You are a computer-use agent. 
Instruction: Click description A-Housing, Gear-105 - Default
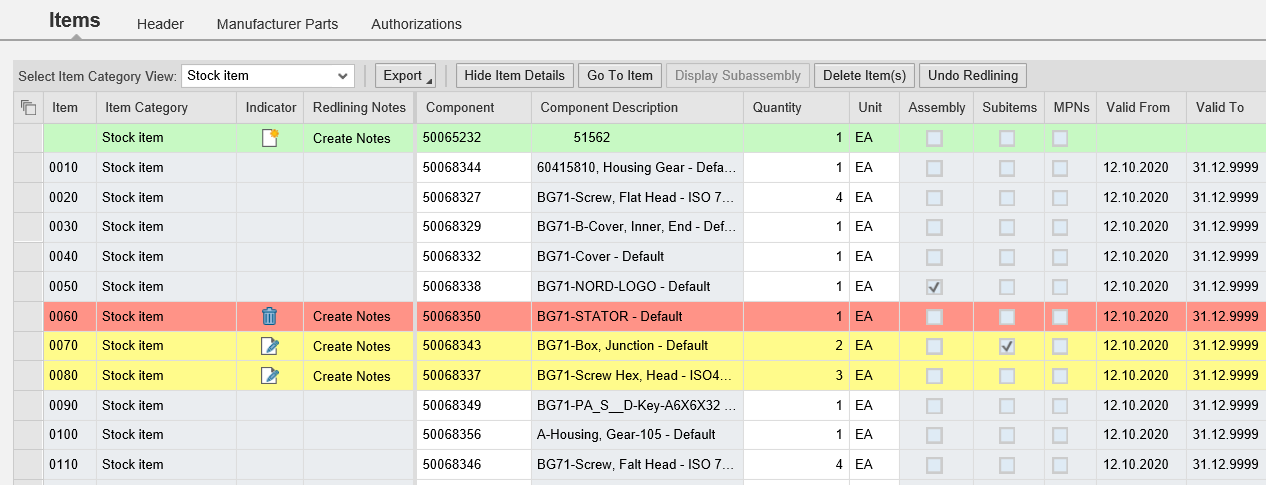(x=626, y=435)
